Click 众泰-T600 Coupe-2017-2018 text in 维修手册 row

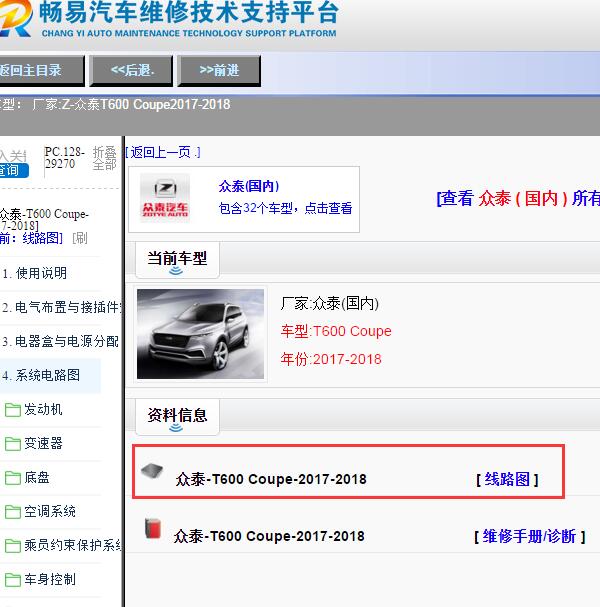coord(269,537)
